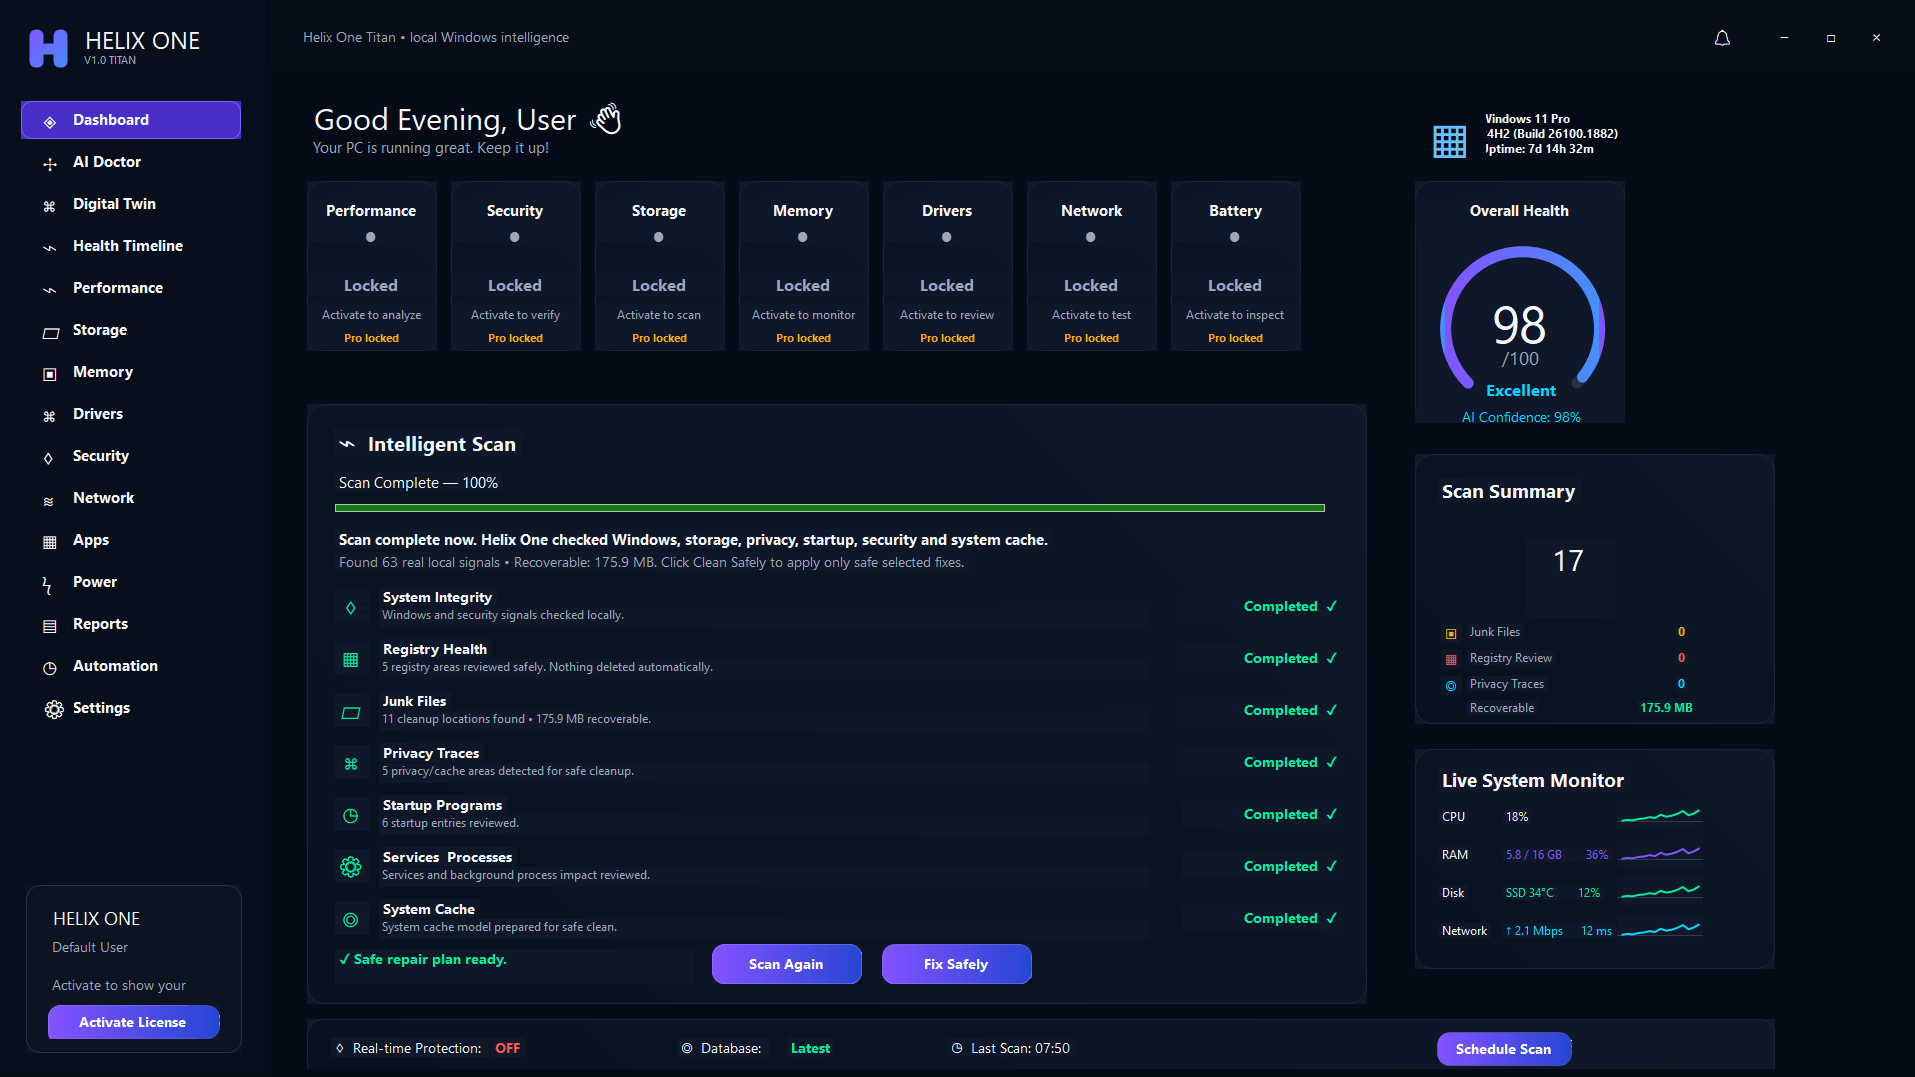
Task: Open the Dashboard menu item
Action: pos(131,120)
